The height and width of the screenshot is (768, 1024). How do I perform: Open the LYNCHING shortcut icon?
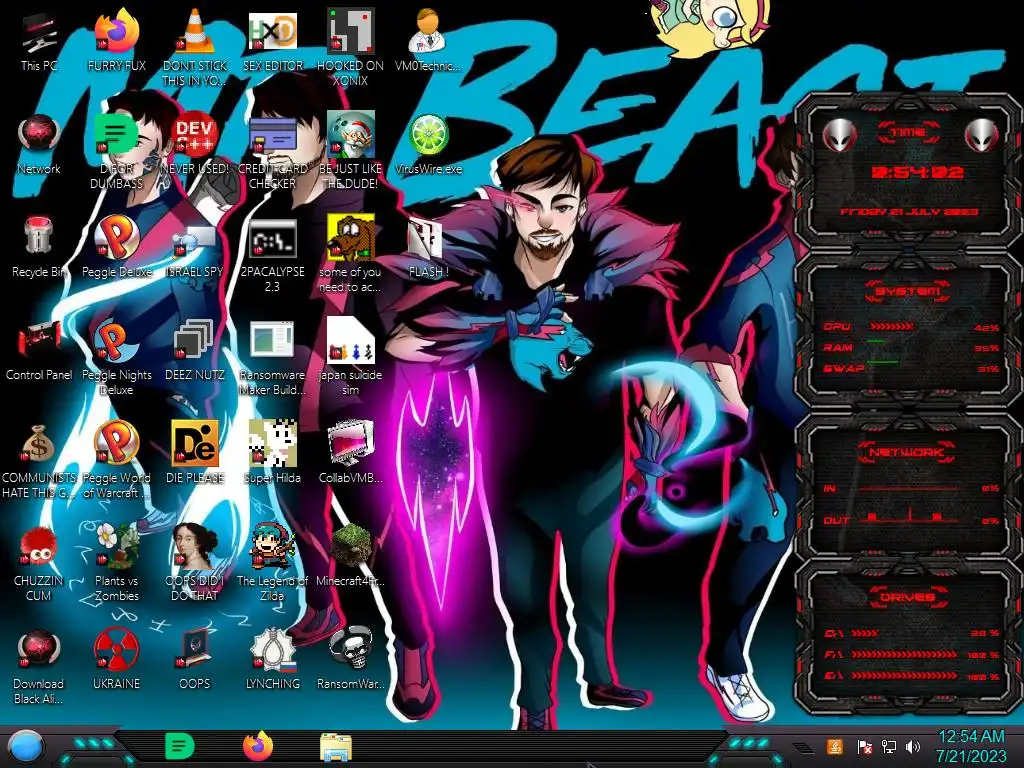coord(272,650)
